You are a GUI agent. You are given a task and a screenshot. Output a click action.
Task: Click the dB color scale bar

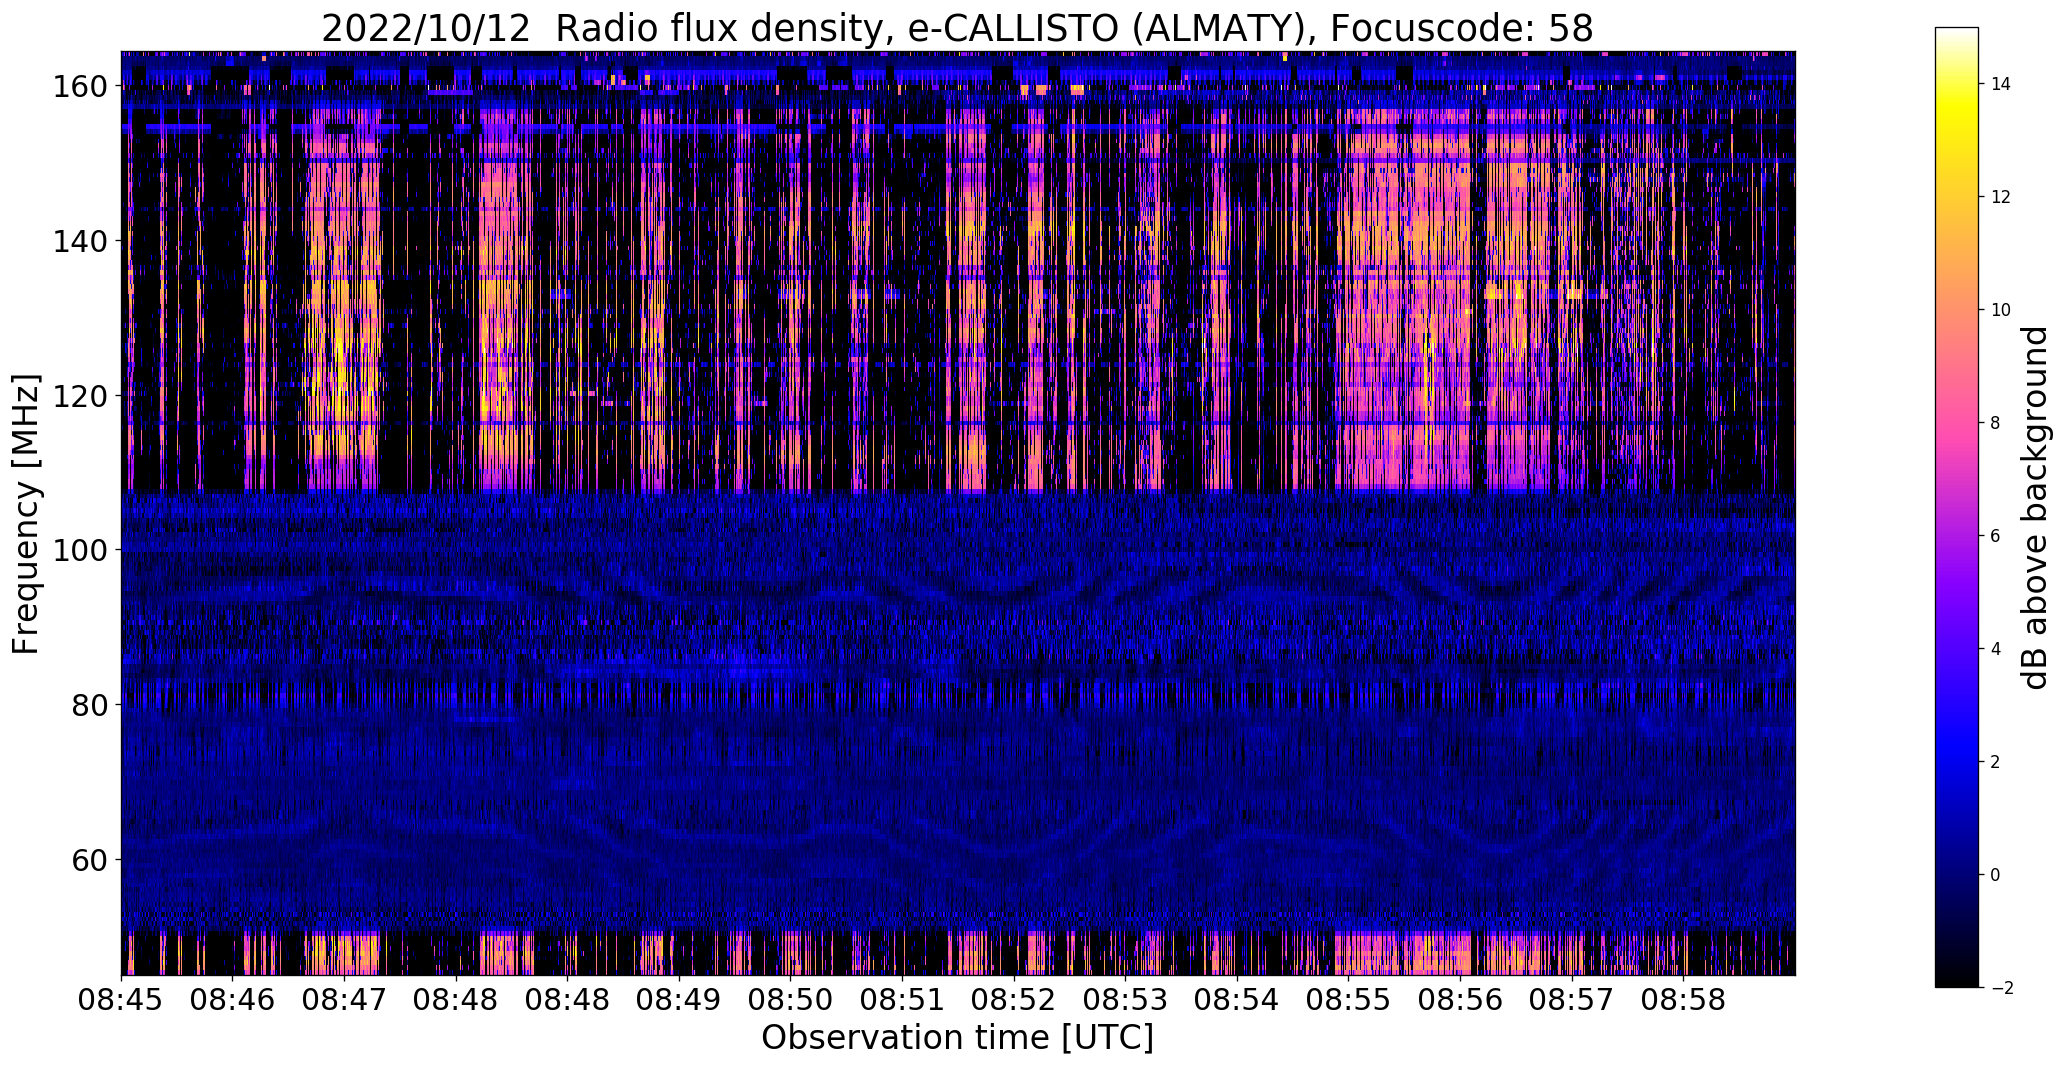(x=1957, y=508)
